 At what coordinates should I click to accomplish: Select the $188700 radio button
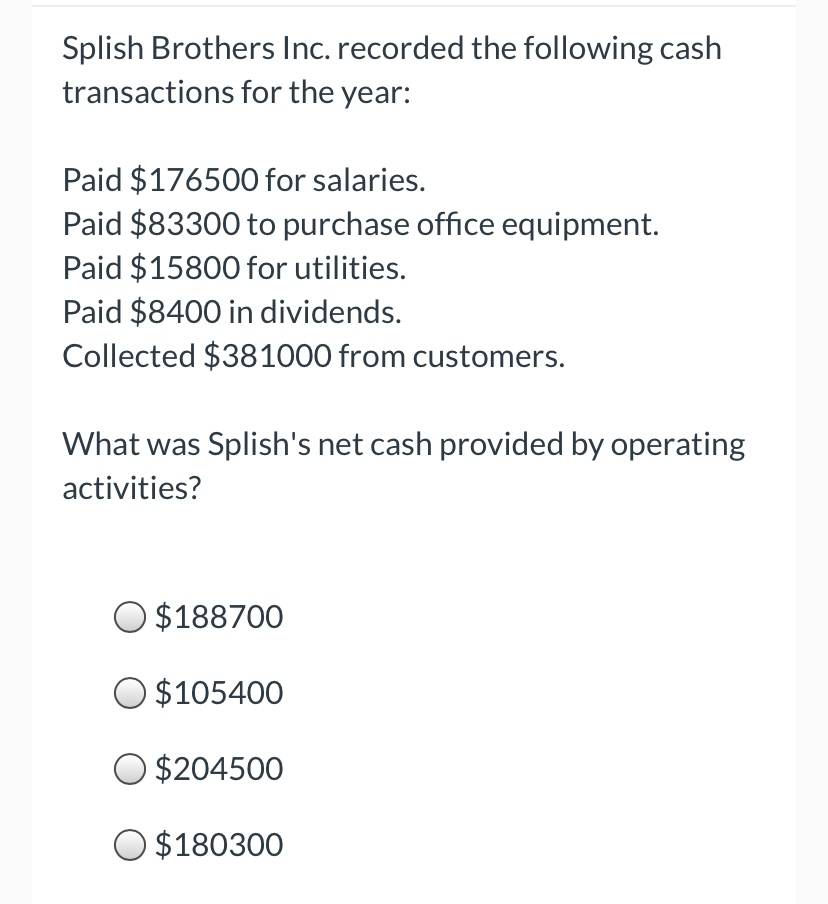tap(129, 617)
